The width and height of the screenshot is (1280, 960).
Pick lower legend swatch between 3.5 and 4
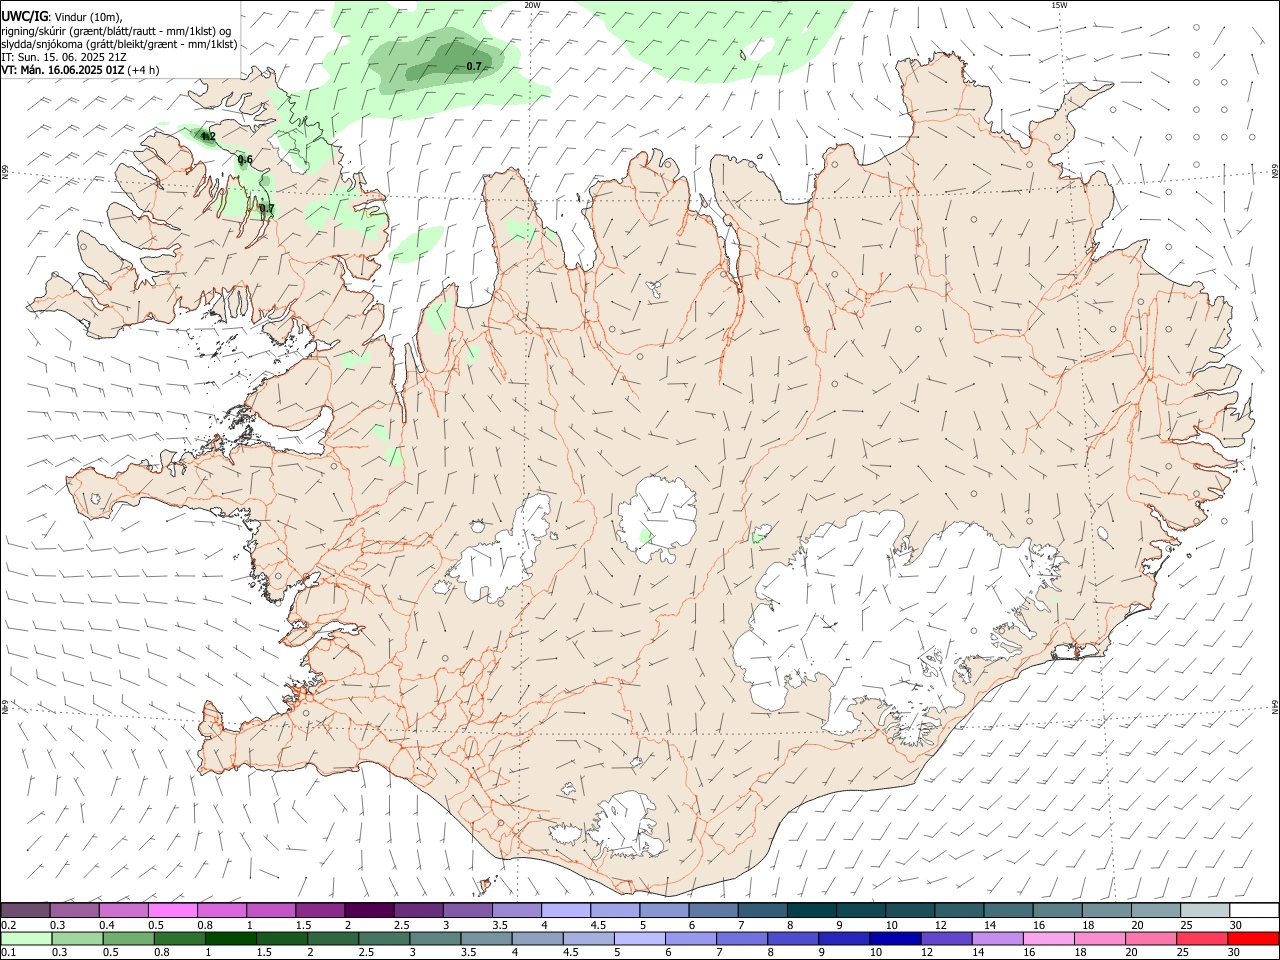tap(485, 938)
